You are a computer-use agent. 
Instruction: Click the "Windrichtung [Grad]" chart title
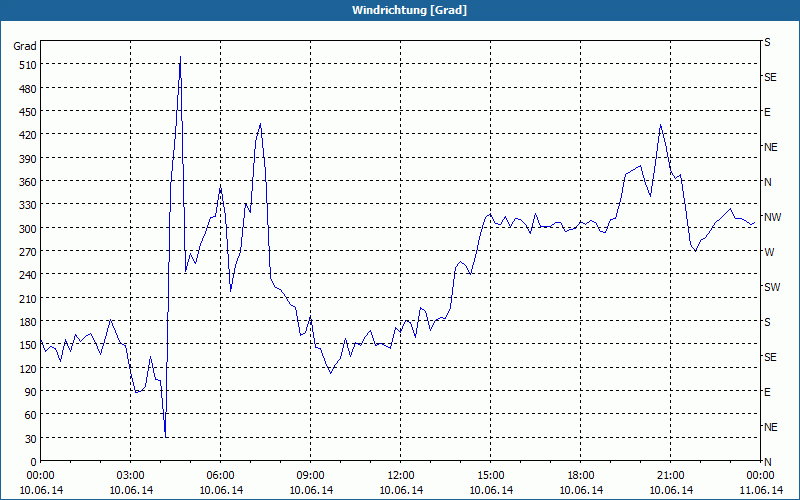409,10
